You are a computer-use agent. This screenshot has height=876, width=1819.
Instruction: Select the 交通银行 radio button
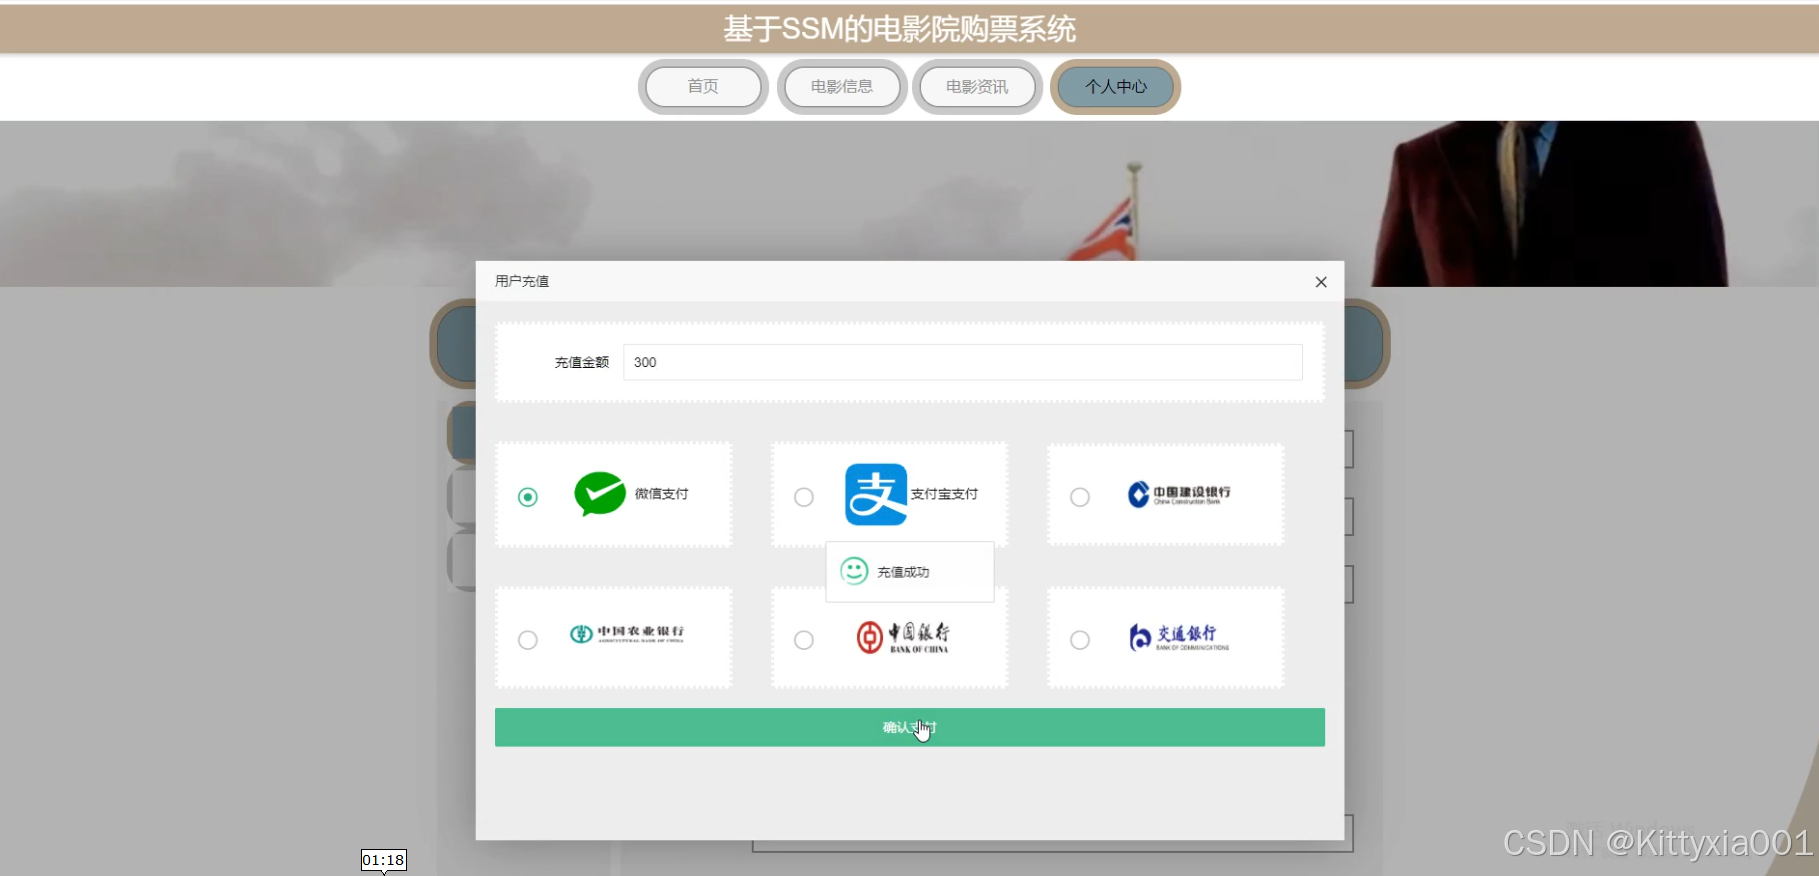[x=1080, y=640]
